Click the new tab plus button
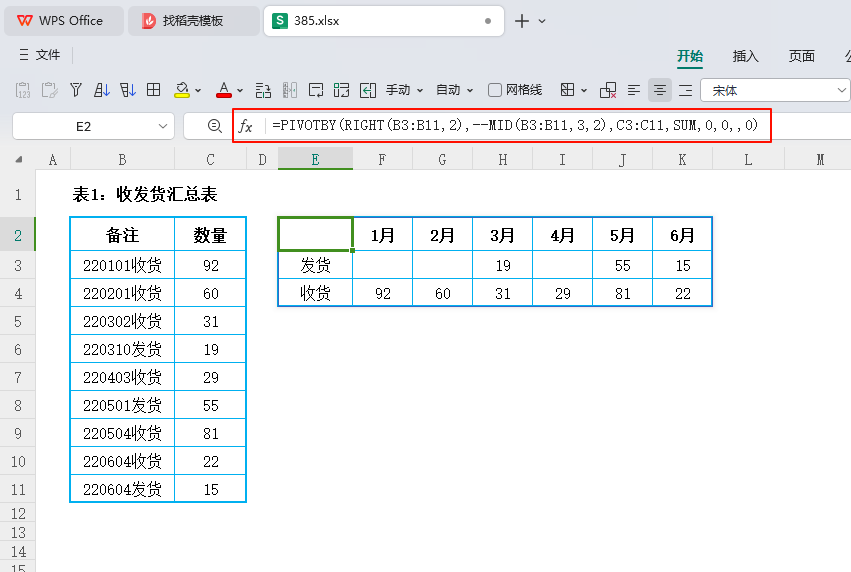The image size is (851, 572). click(x=522, y=21)
